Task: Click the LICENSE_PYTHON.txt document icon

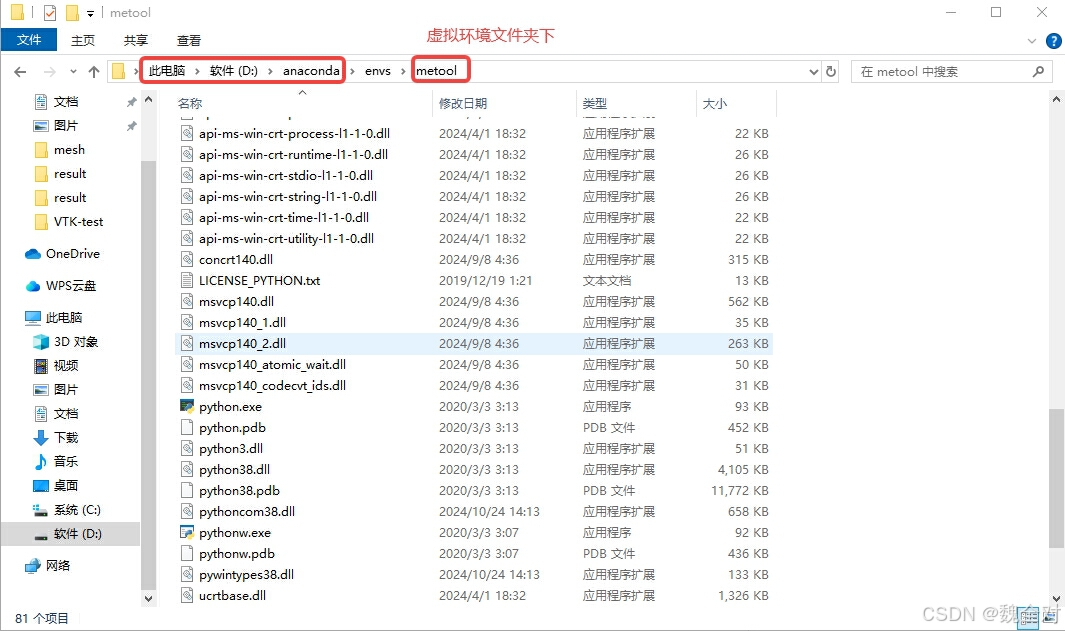Action: pyautogui.click(x=187, y=280)
